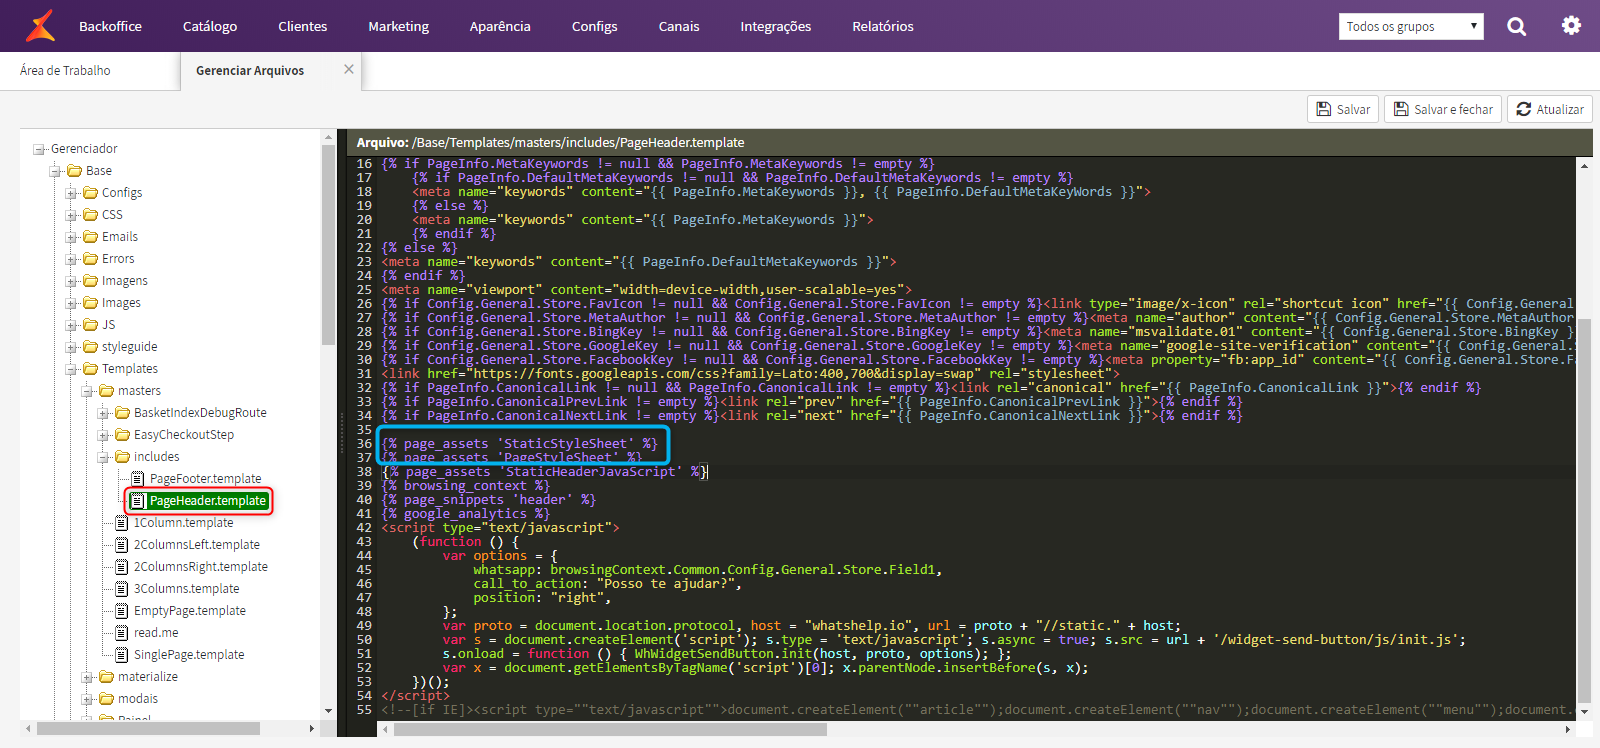Expand the Images folder node
The height and width of the screenshot is (748, 1600).
pos(71,304)
